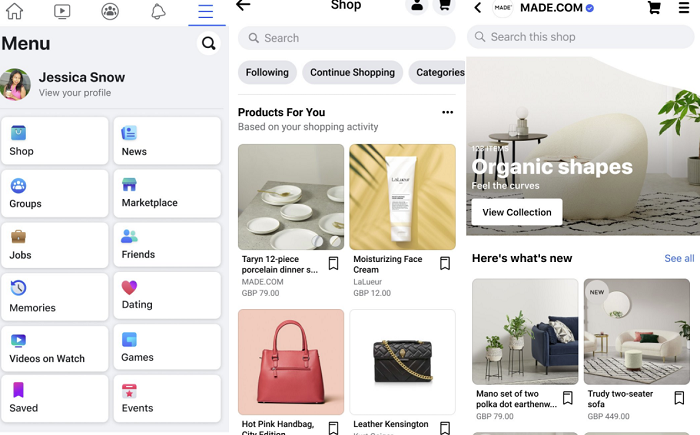Open the account profile icon in Shop
Screen dimensions: 700x435
tap(417, 5)
